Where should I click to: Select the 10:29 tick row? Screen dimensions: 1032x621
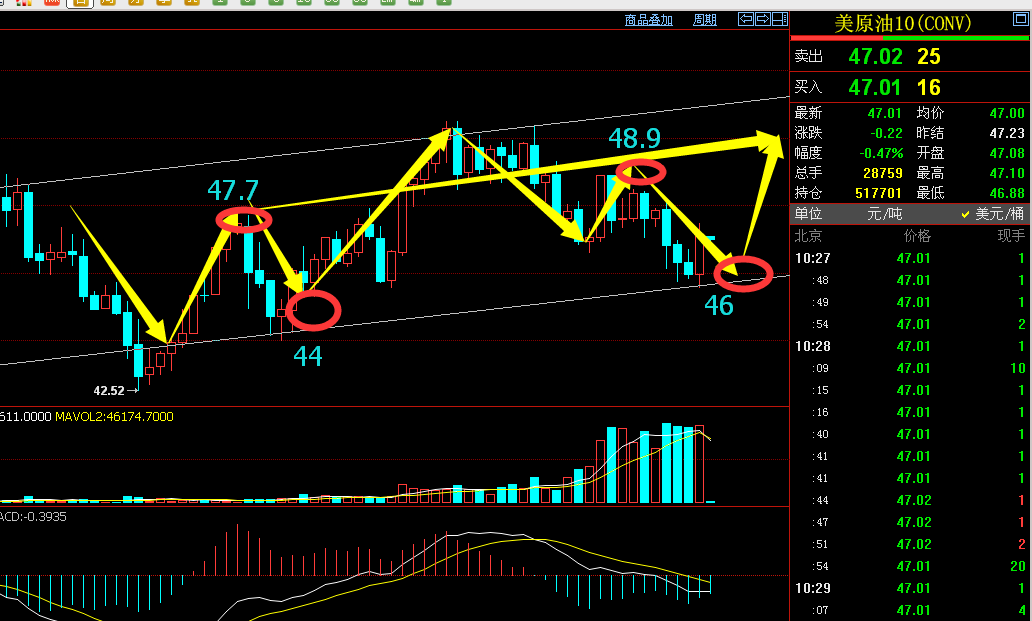910,588
